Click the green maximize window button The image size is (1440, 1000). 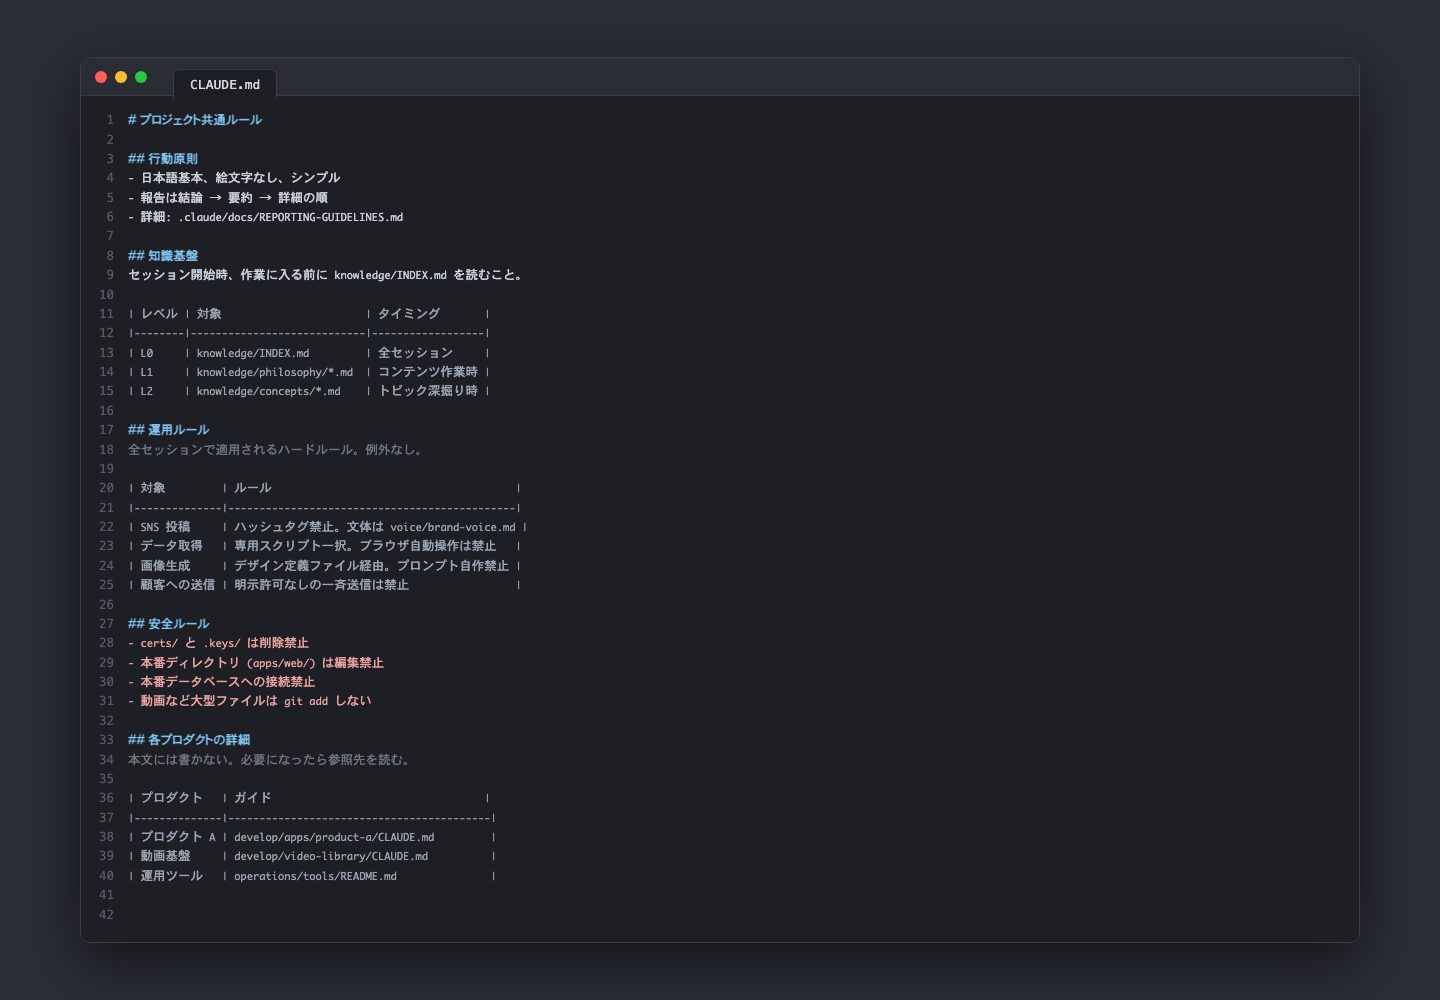click(x=141, y=77)
